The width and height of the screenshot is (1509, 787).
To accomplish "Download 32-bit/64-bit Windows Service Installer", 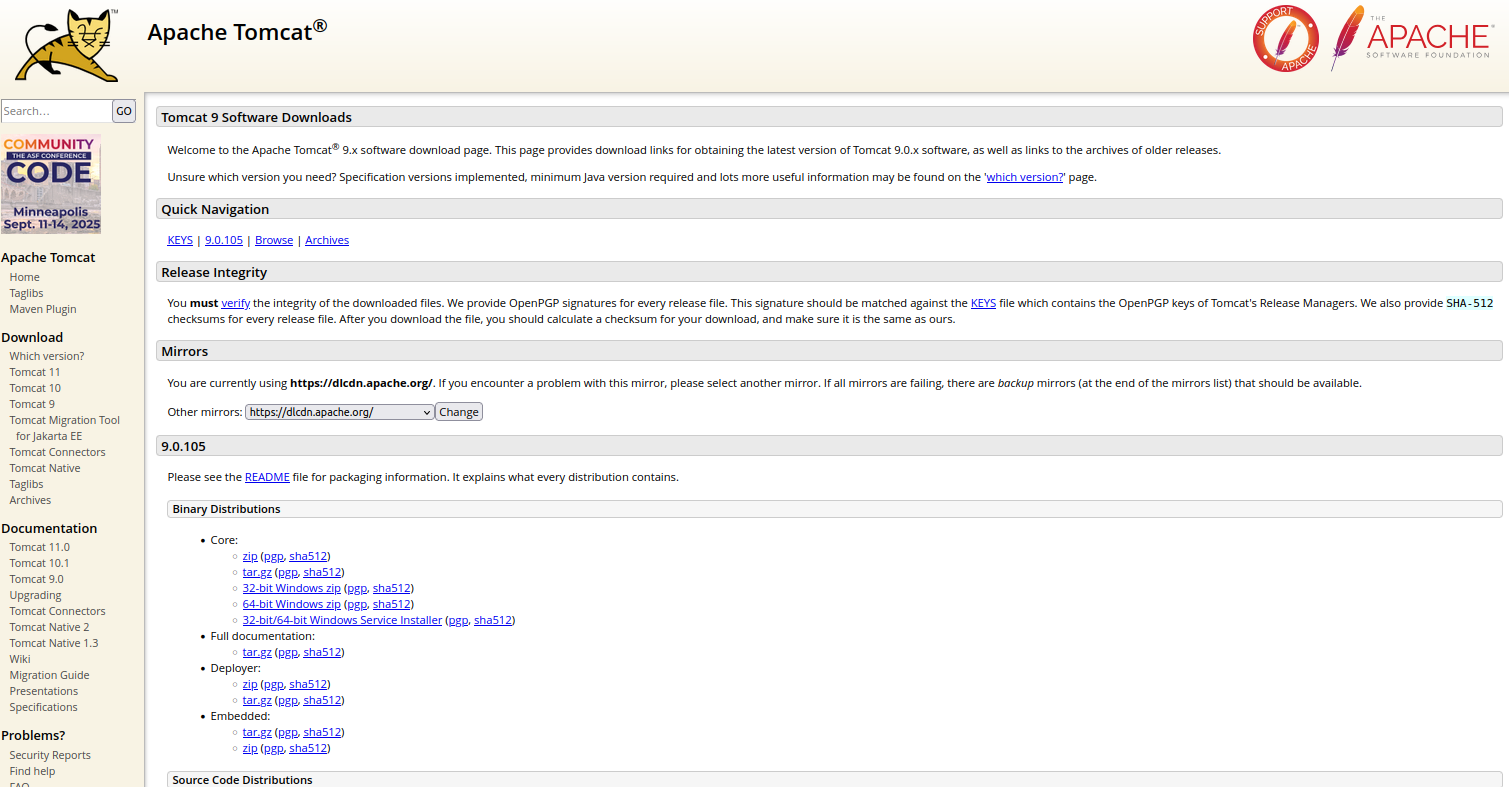I will [x=342, y=620].
